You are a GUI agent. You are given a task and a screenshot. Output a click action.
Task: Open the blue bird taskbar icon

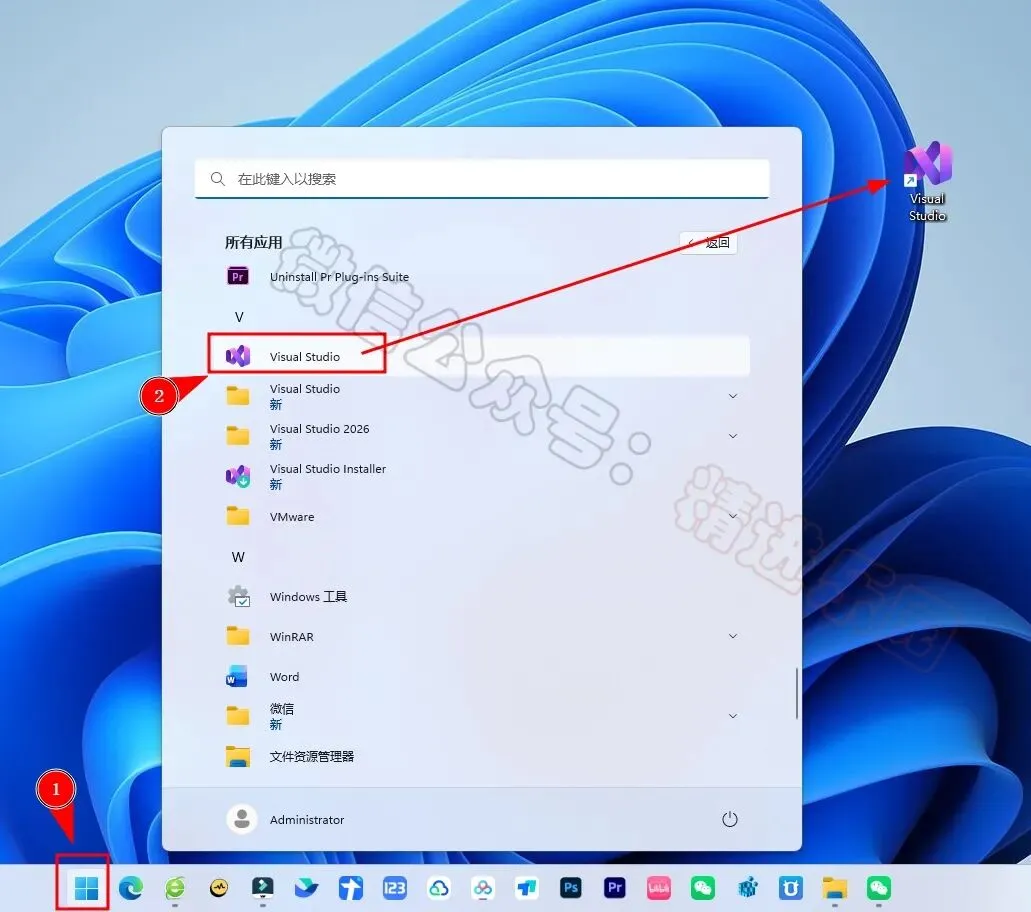(306, 888)
